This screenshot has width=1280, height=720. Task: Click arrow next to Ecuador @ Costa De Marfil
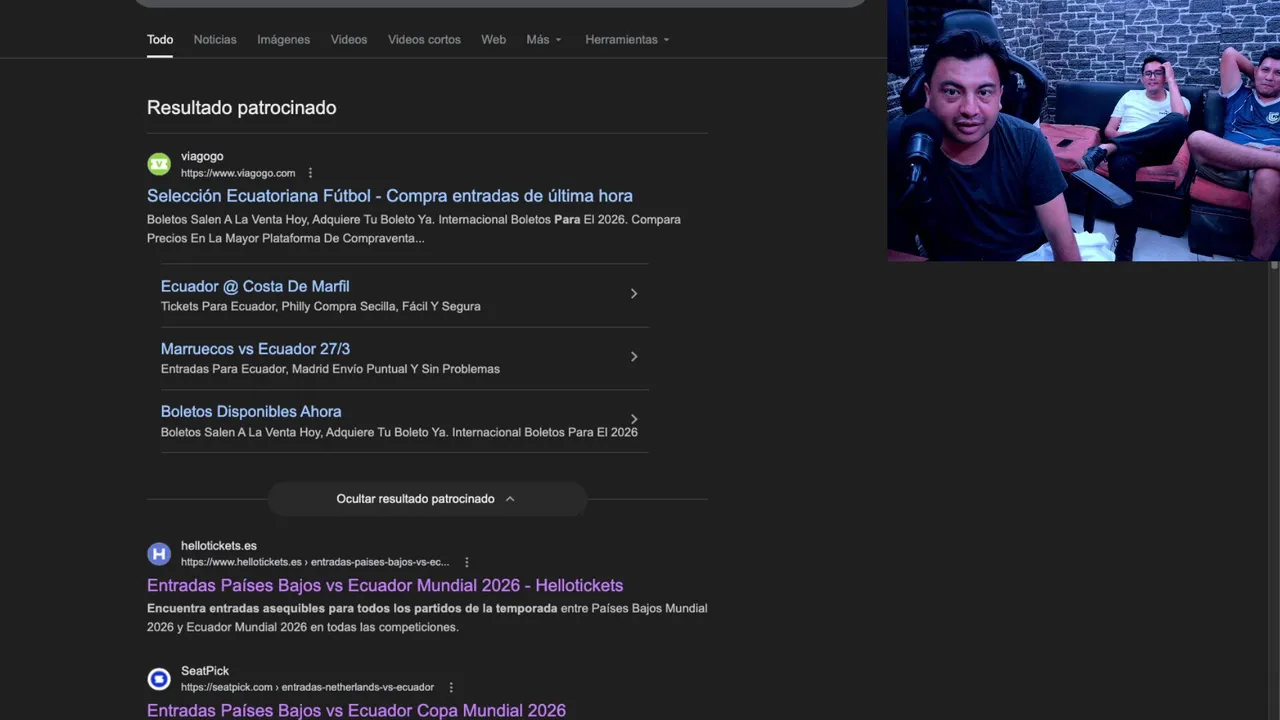pos(633,294)
